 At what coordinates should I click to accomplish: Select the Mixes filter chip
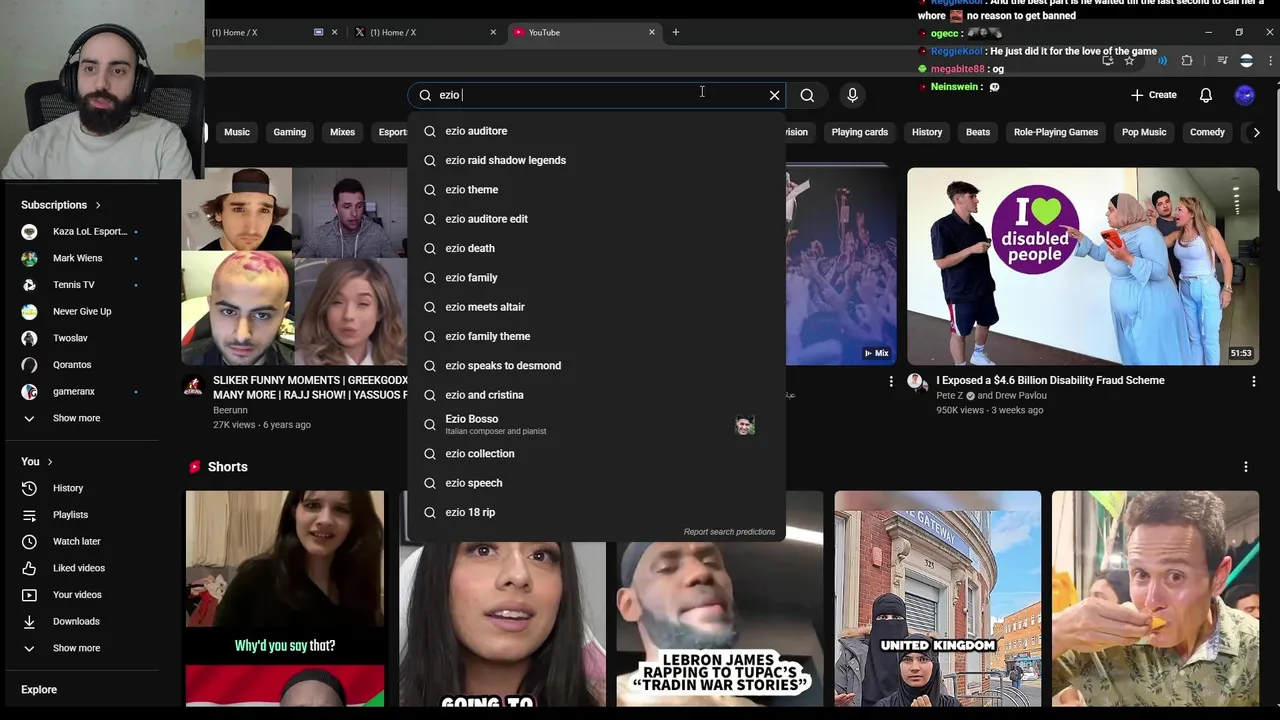[343, 132]
